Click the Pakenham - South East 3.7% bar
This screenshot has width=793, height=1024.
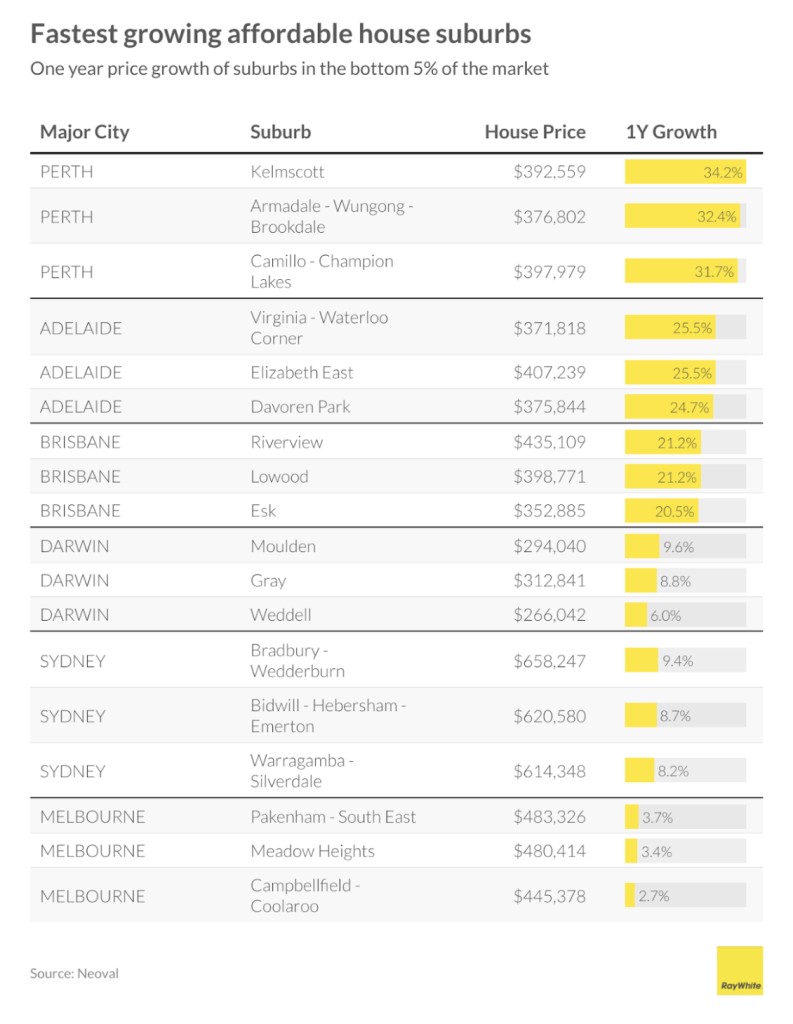click(x=632, y=817)
